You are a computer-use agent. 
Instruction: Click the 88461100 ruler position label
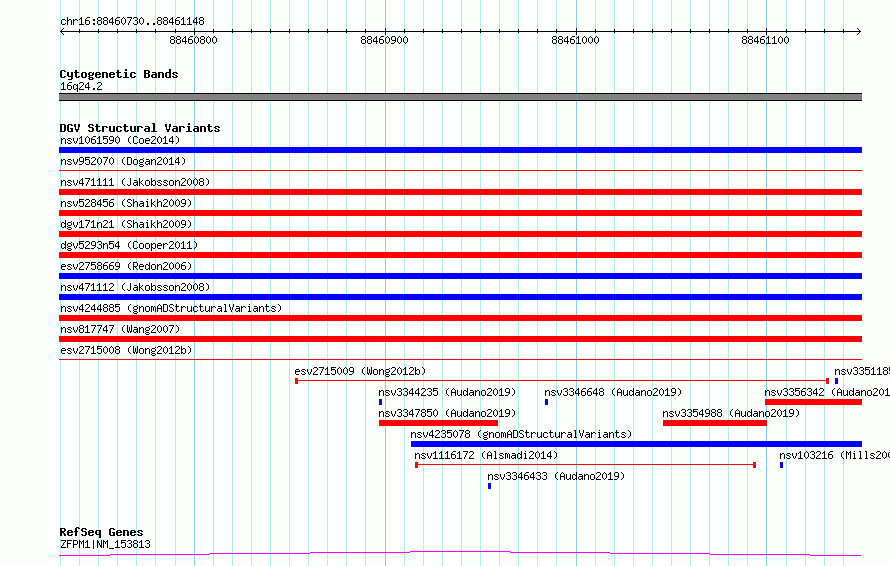click(x=765, y=40)
